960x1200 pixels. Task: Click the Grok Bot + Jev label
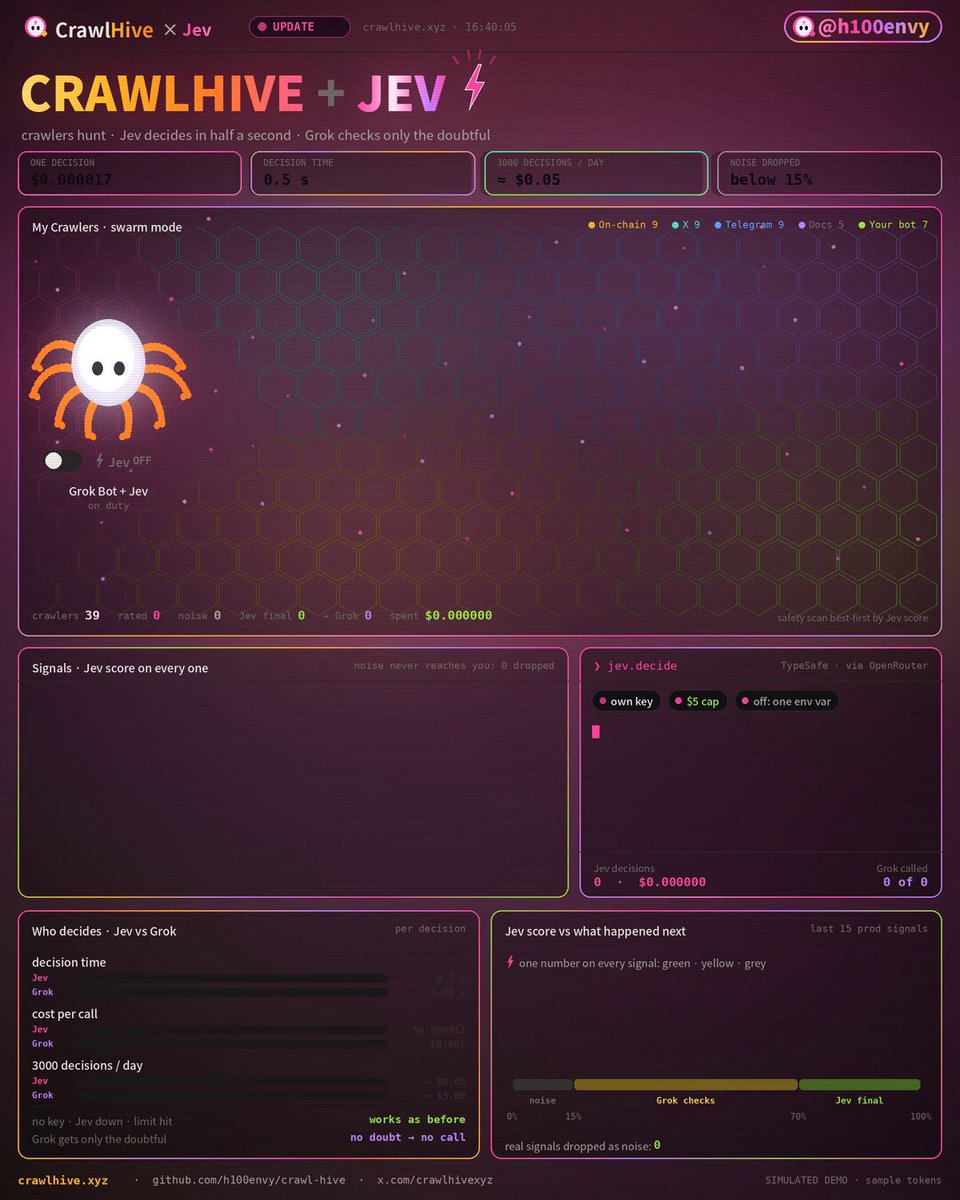click(x=108, y=491)
